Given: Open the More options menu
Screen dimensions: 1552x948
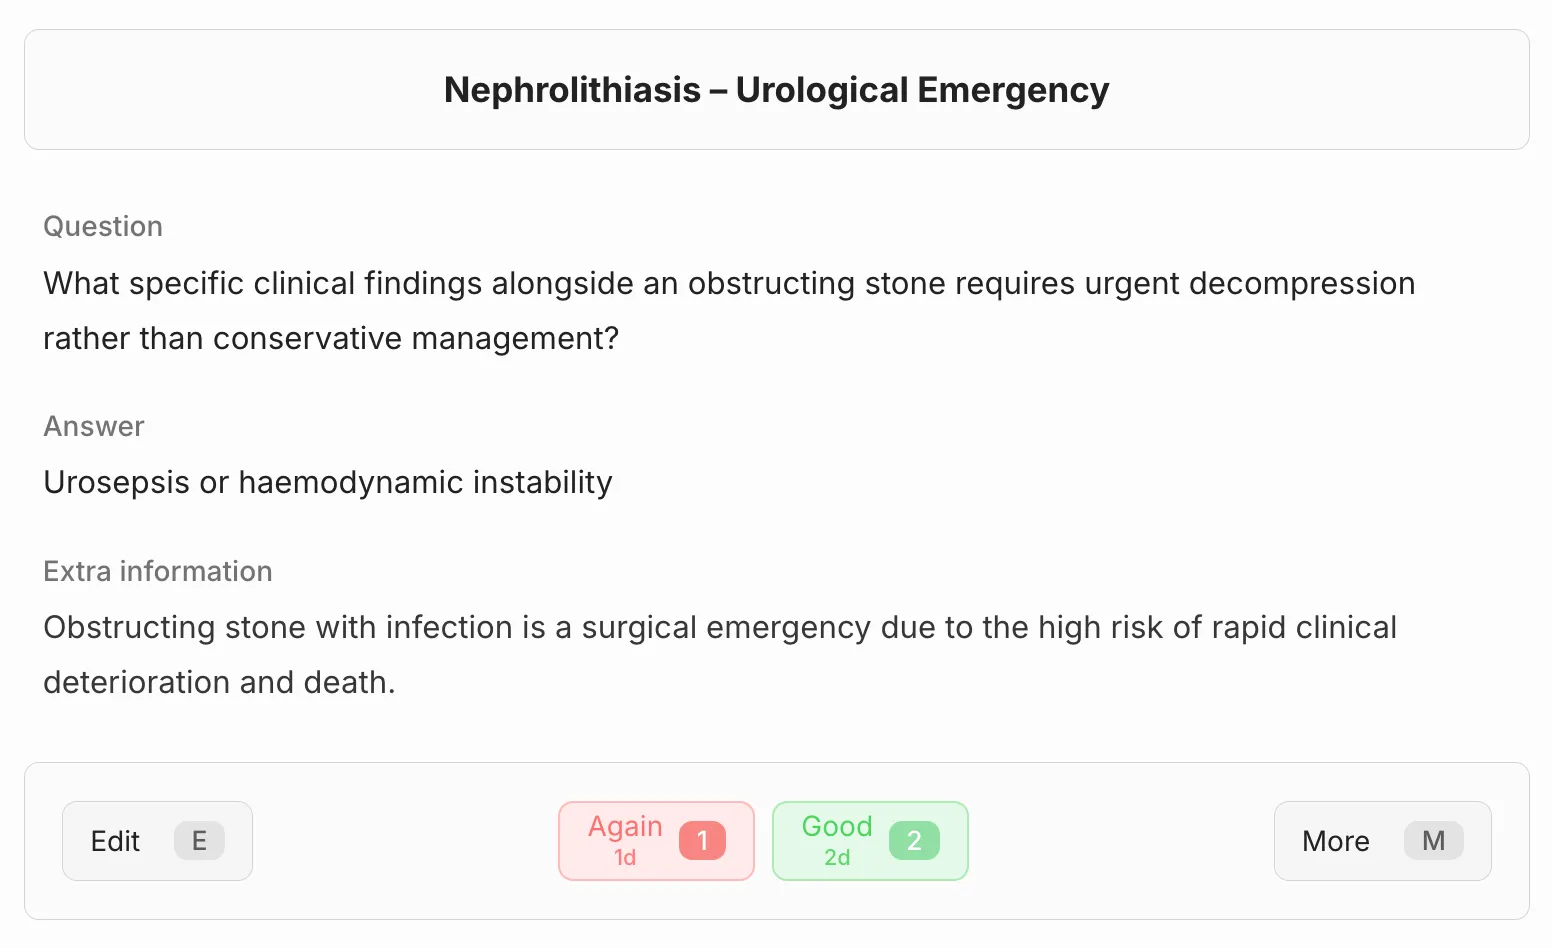Looking at the screenshot, I should (x=1383, y=841).
